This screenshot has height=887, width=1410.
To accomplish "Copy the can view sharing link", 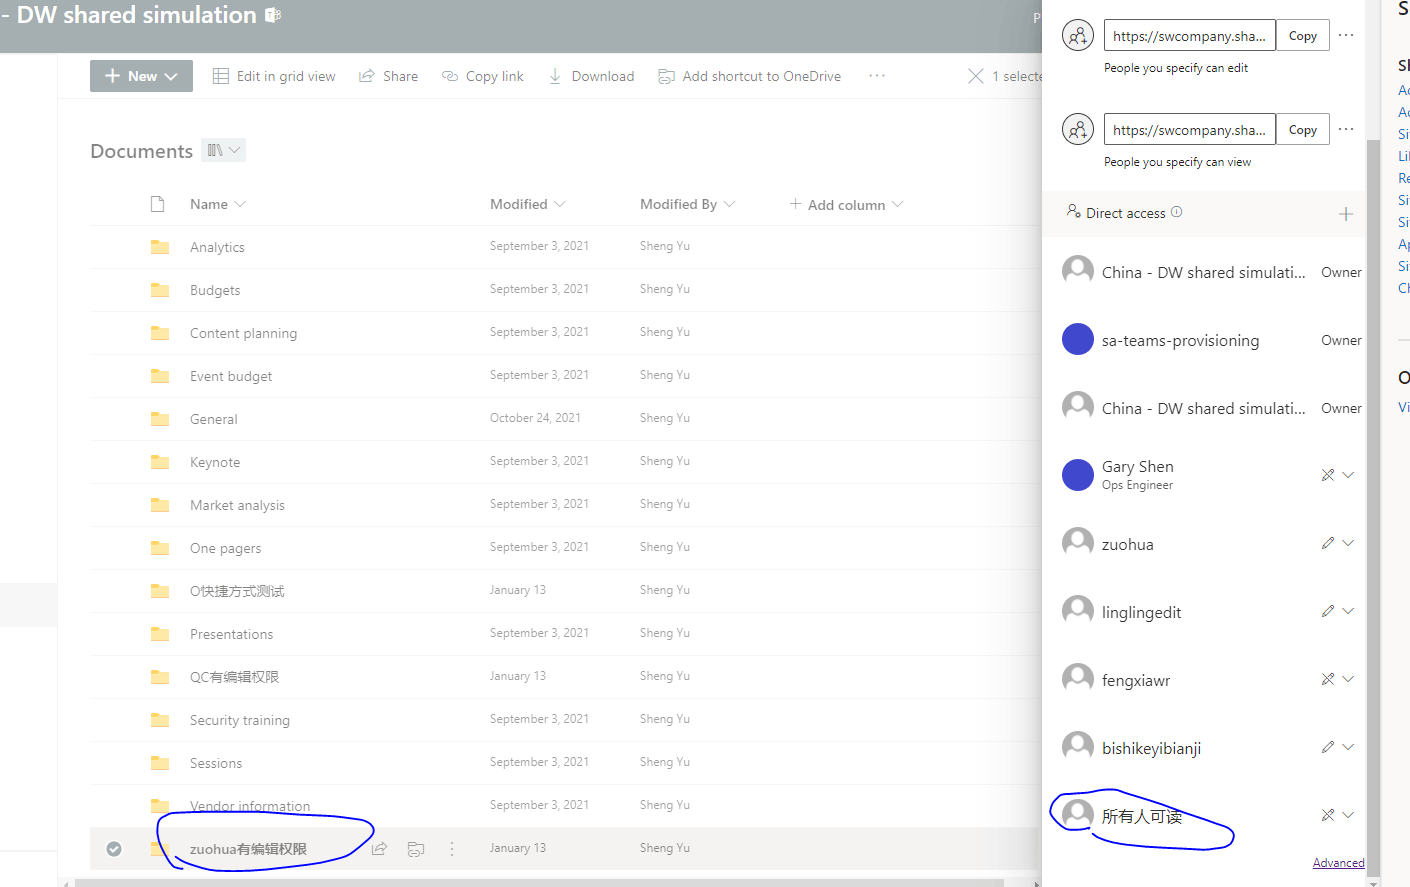I will [x=1302, y=130].
